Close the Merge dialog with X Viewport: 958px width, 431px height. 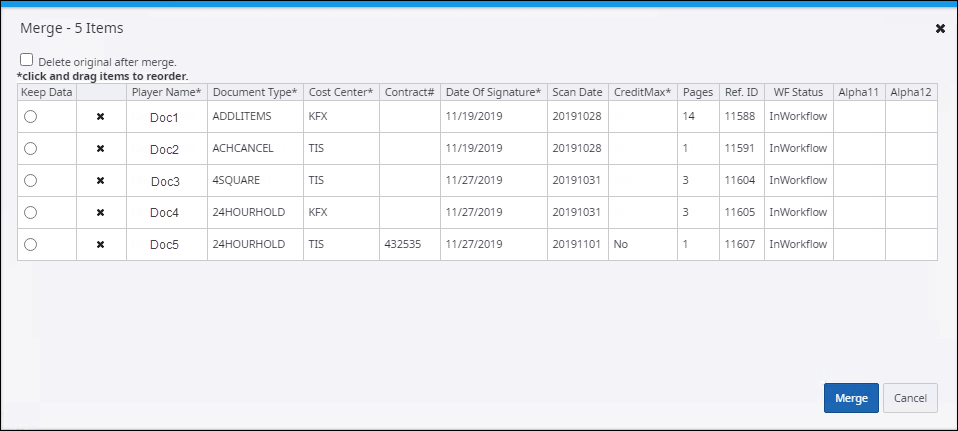tap(940, 29)
